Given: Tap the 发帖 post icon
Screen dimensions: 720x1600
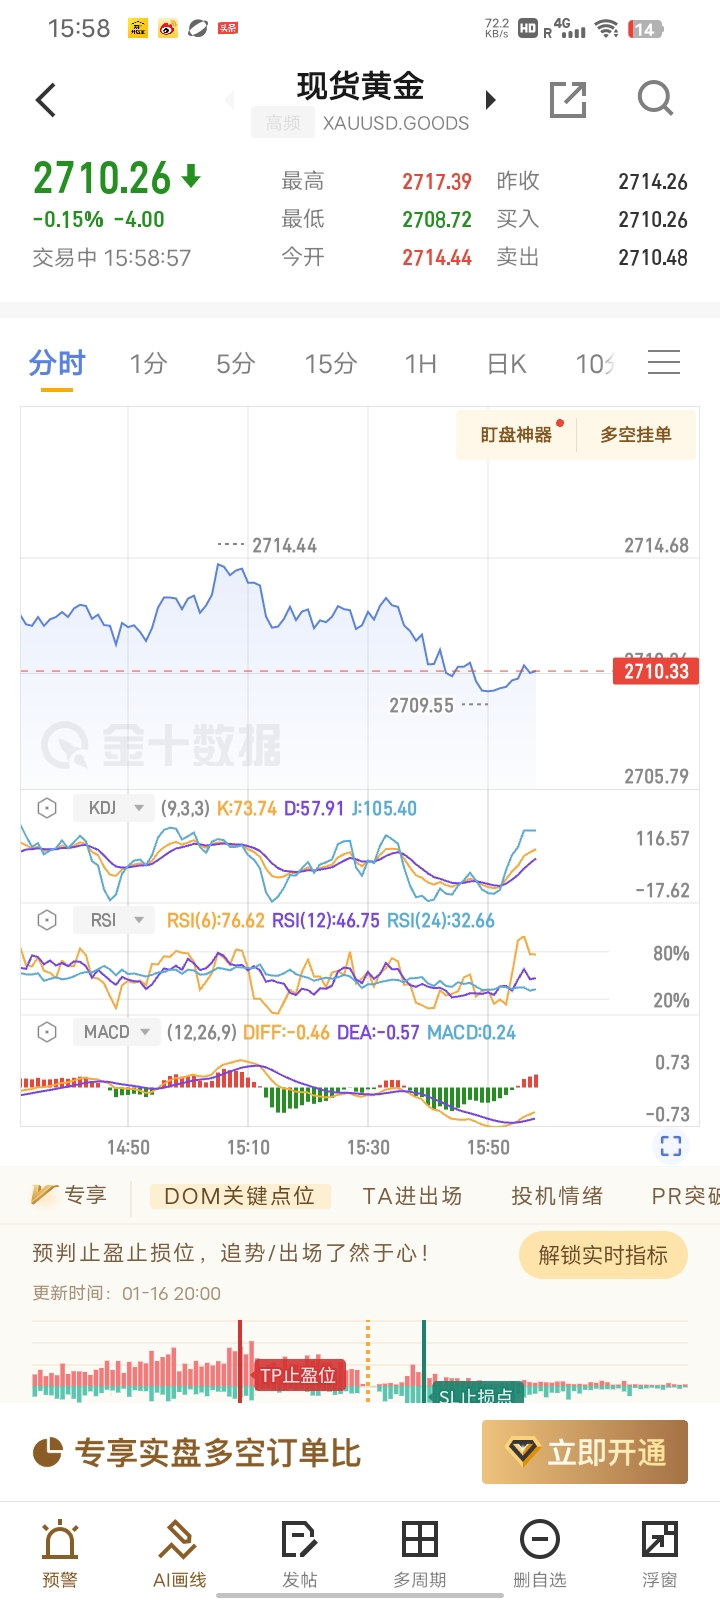Looking at the screenshot, I should point(300,1553).
